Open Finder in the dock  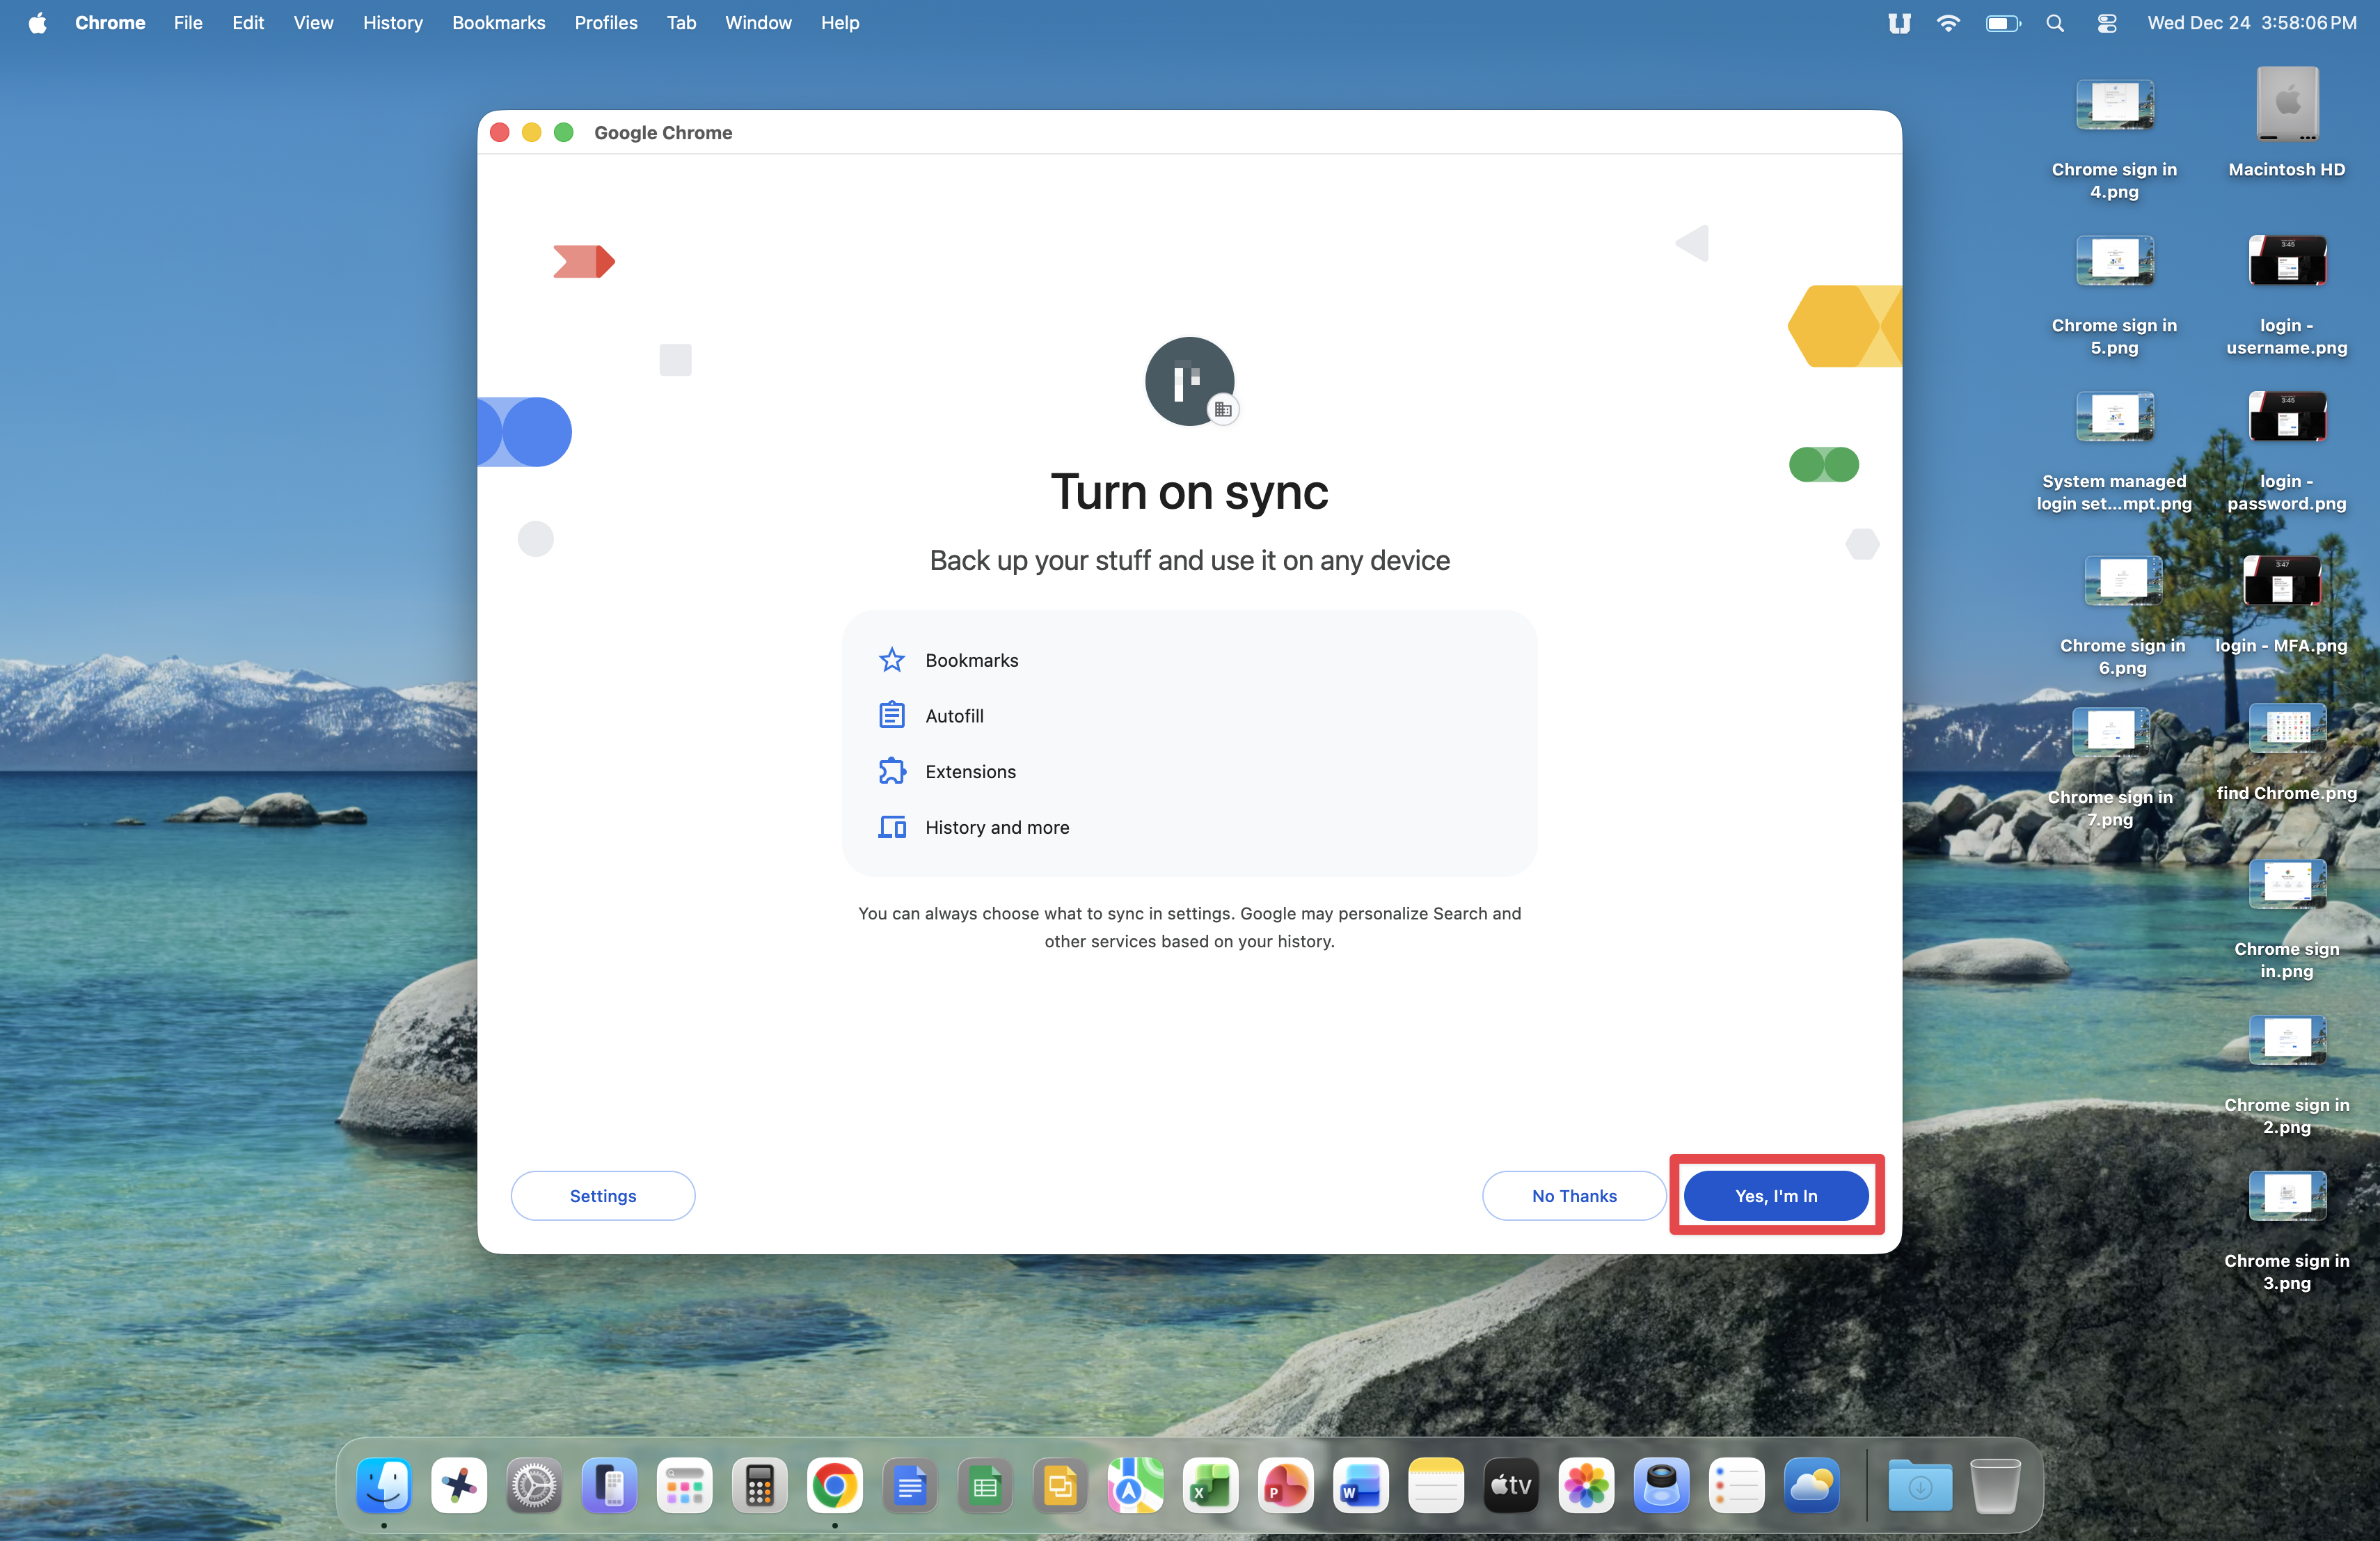(x=384, y=1486)
